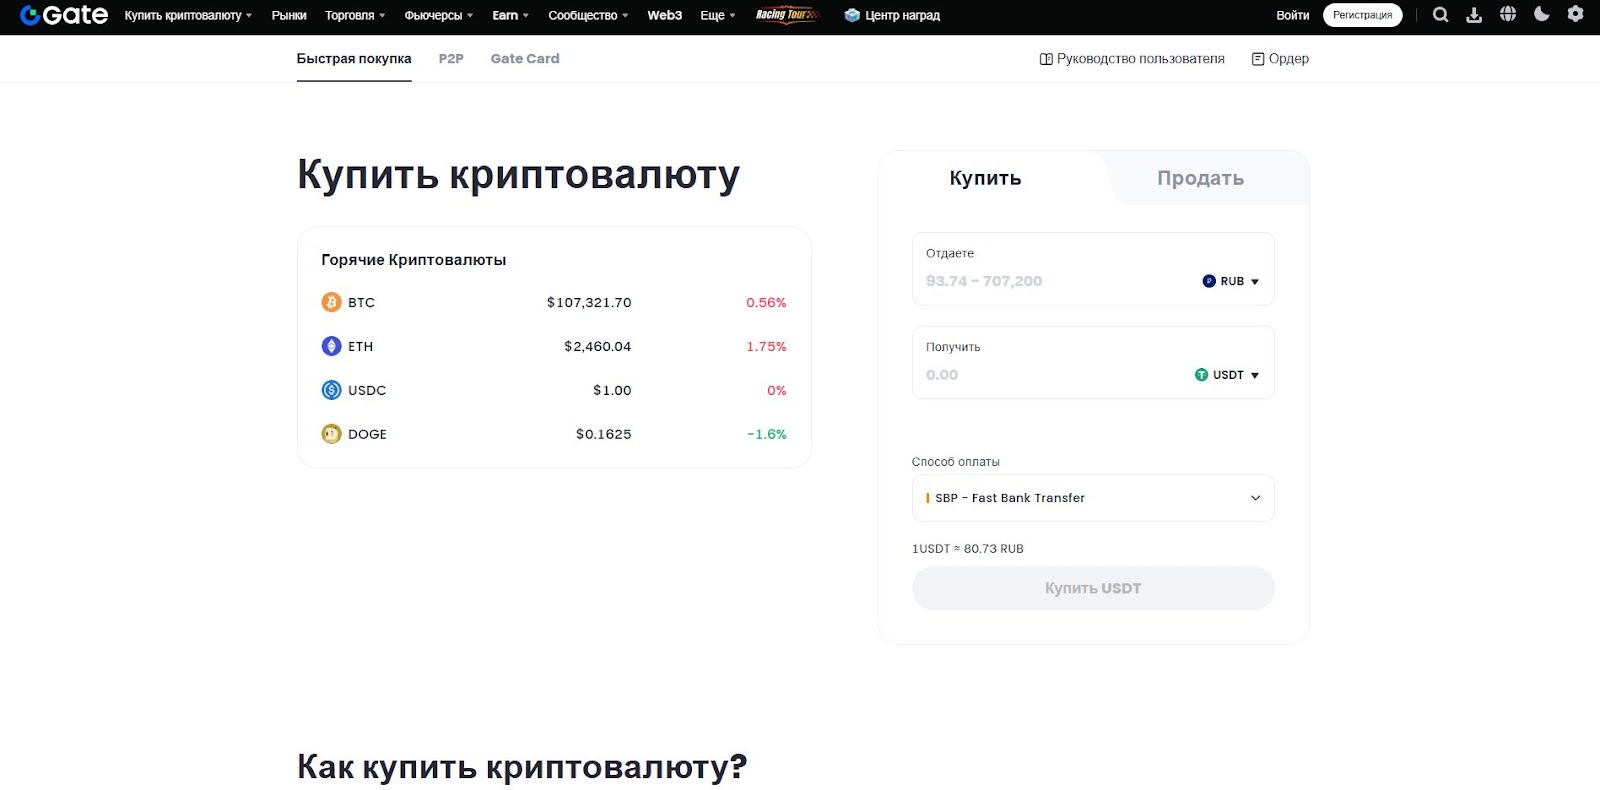This screenshot has height=790, width=1600.
Task: Switch to the Gate Card tab
Action: coord(525,59)
